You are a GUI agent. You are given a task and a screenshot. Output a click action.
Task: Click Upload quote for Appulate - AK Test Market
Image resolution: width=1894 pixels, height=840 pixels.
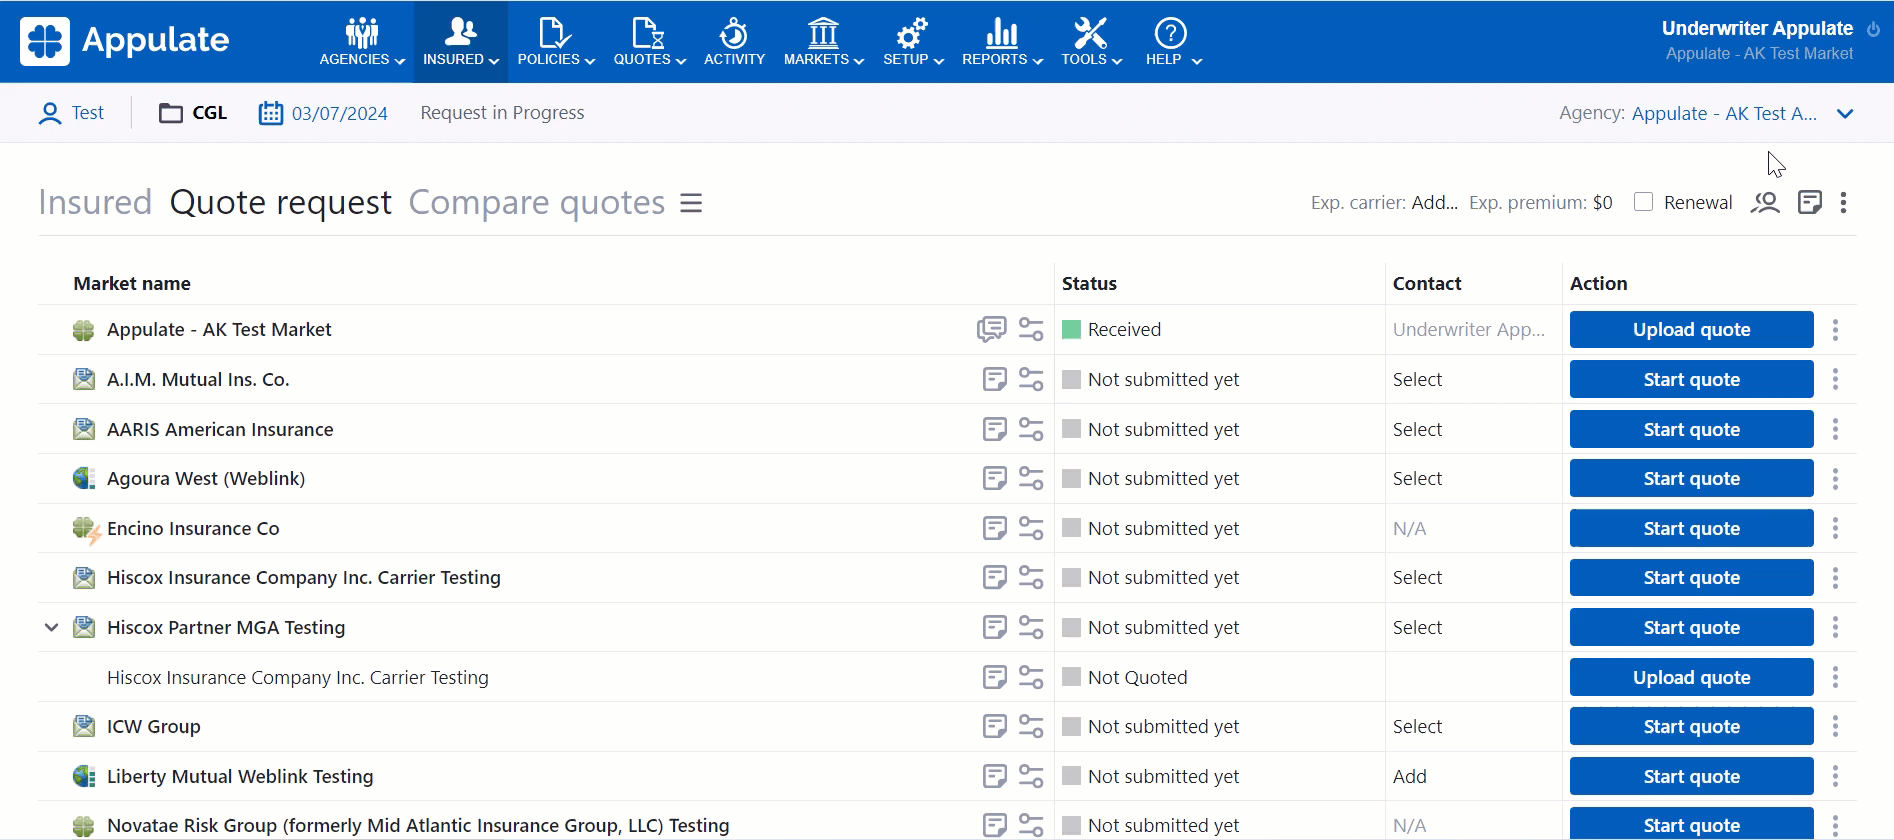click(x=1691, y=330)
